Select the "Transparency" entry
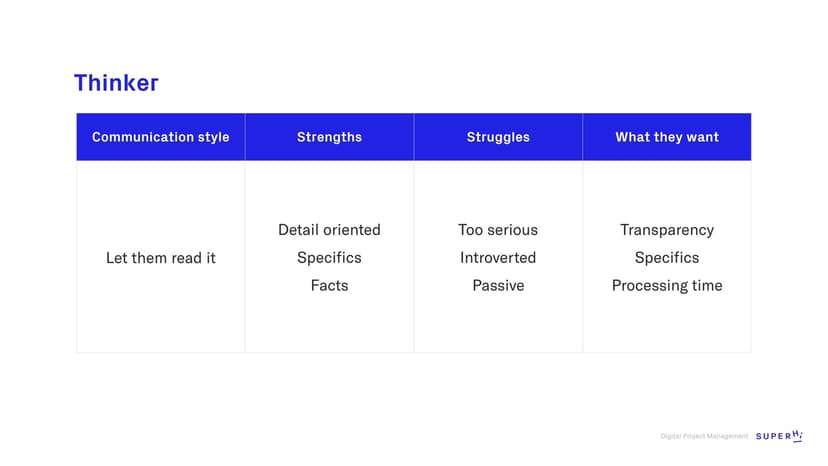Viewport: 828px width, 466px height. pos(667,230)
